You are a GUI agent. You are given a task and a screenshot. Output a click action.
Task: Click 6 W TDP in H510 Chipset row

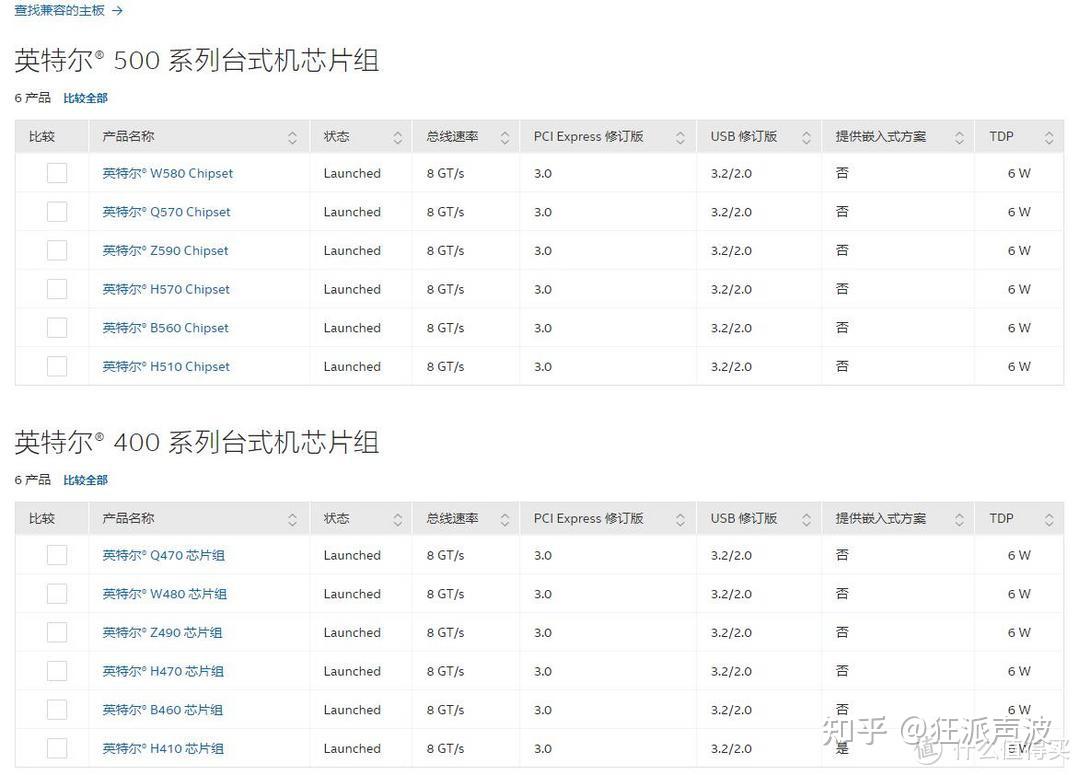pyautogui.click(x=1019, y=366)
